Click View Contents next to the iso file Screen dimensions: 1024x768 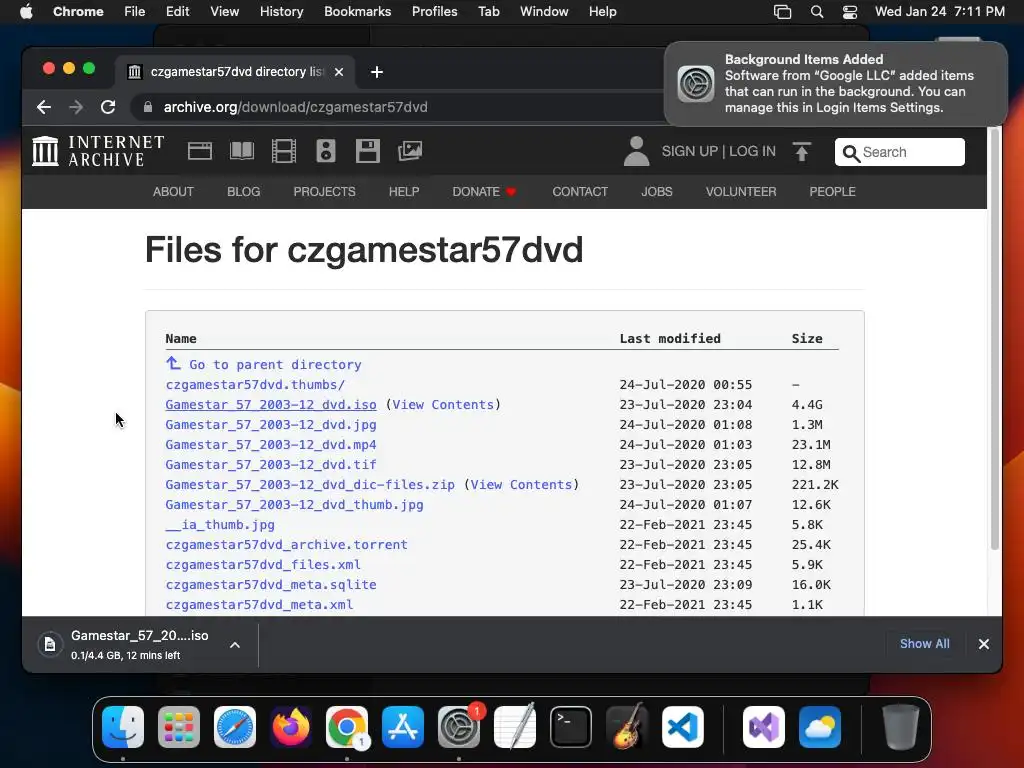443,405
